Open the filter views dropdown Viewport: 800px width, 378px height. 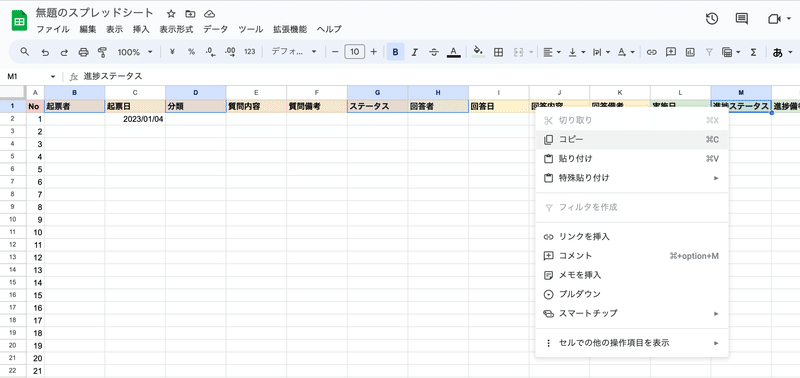click(731, 52)
